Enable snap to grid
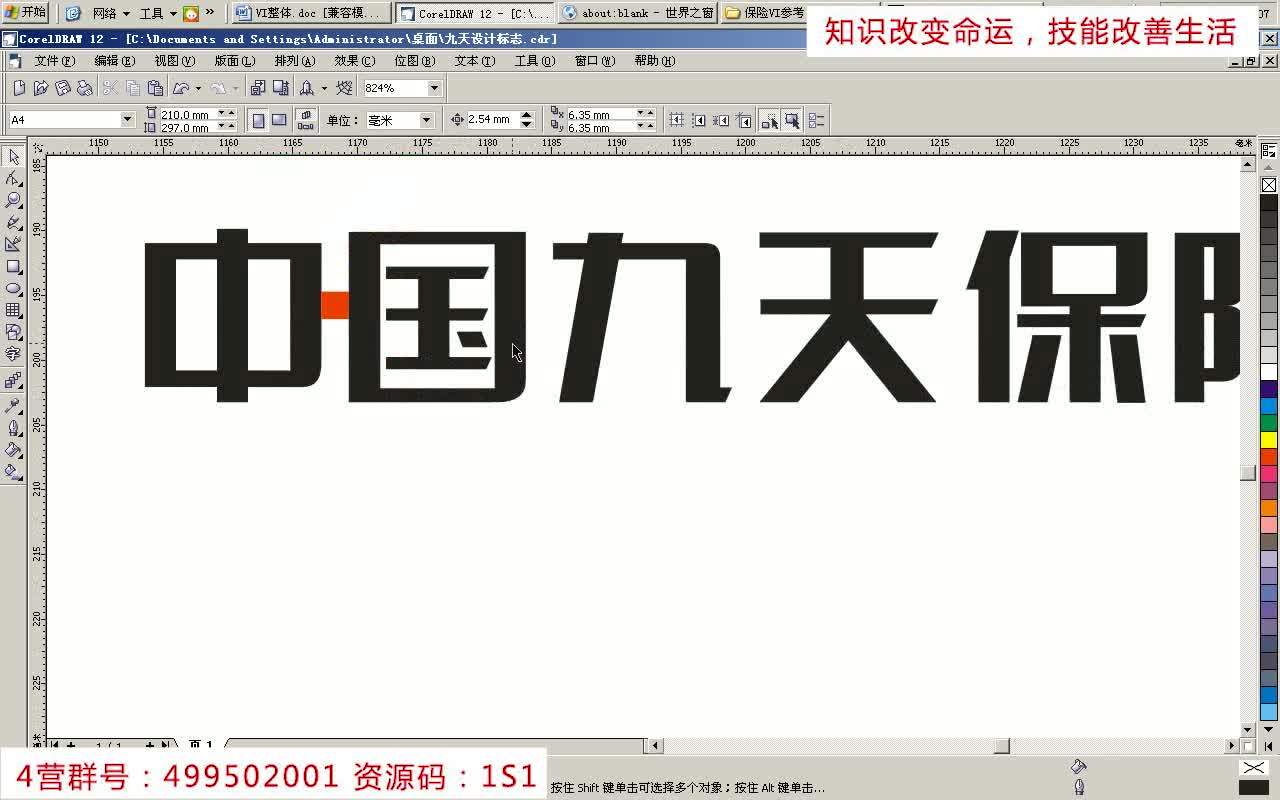Viewport: 1280px width, 800px height. (677, 119)
